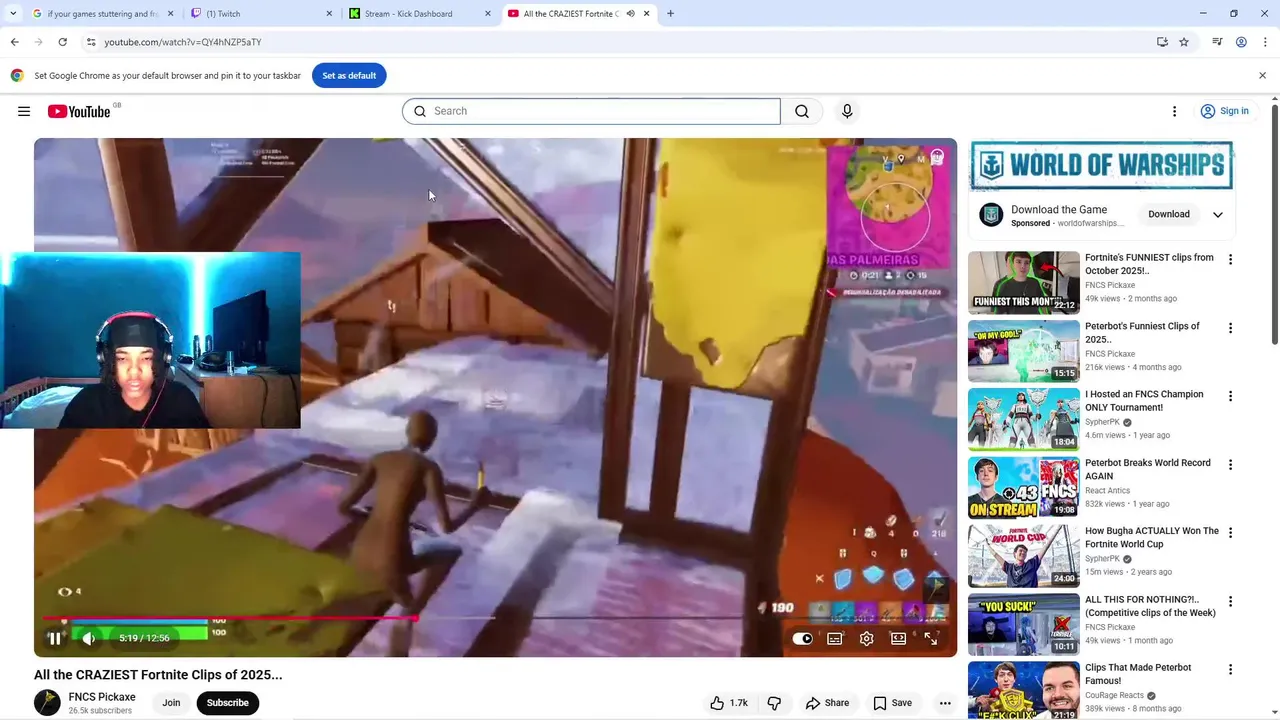This screenshot has height=720, width=1280.
Task: Open more actions menu below video
Action: (x=945, y=703)
